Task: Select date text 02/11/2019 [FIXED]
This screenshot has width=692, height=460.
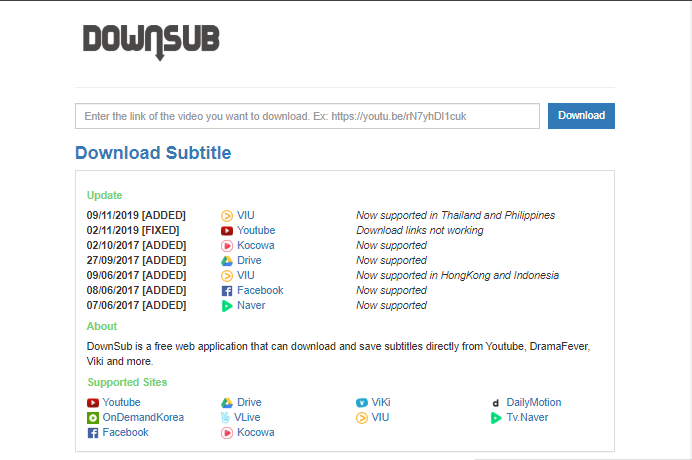Action: (133, 230)
